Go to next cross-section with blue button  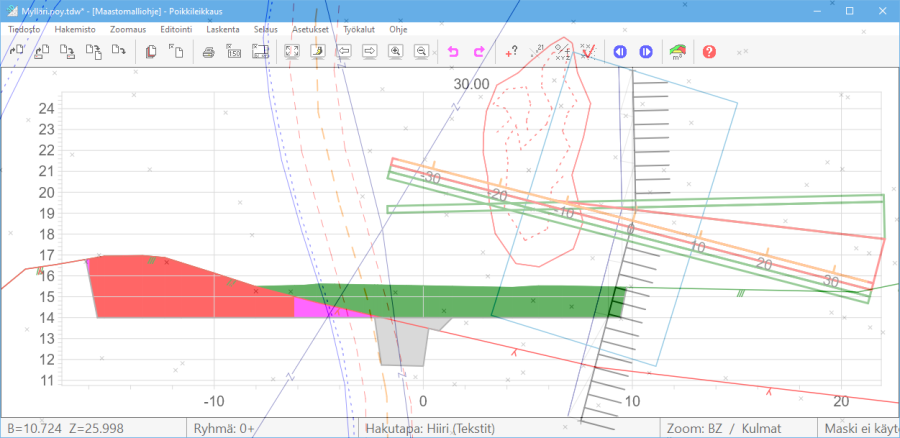click(x=645, y=51)
